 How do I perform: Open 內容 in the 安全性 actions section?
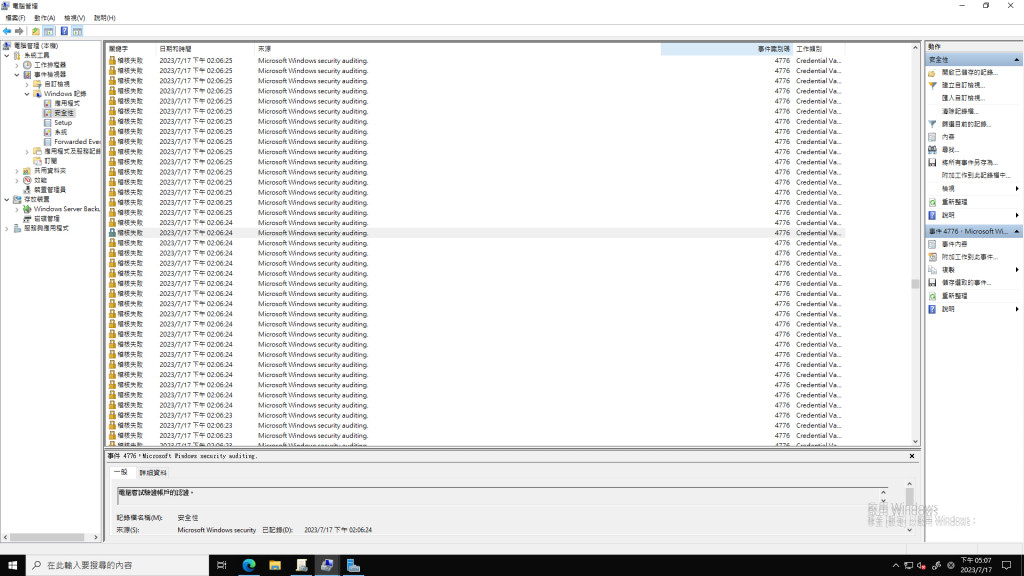tap(948, 137)
